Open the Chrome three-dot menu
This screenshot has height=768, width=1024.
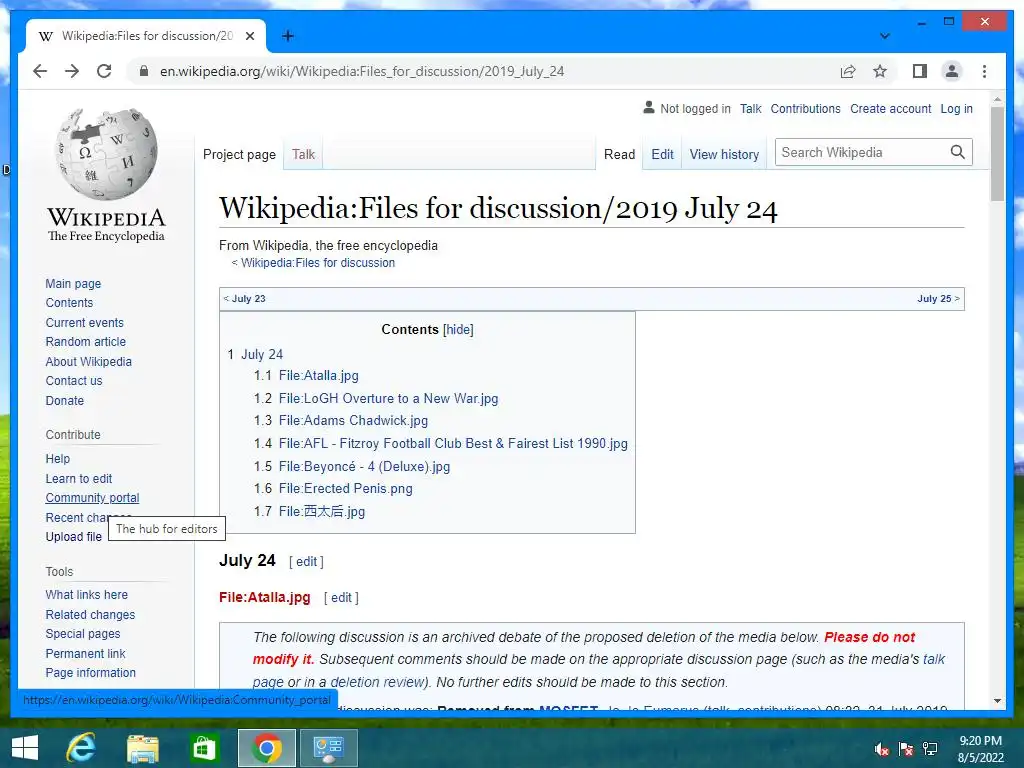tap(984, 71)
